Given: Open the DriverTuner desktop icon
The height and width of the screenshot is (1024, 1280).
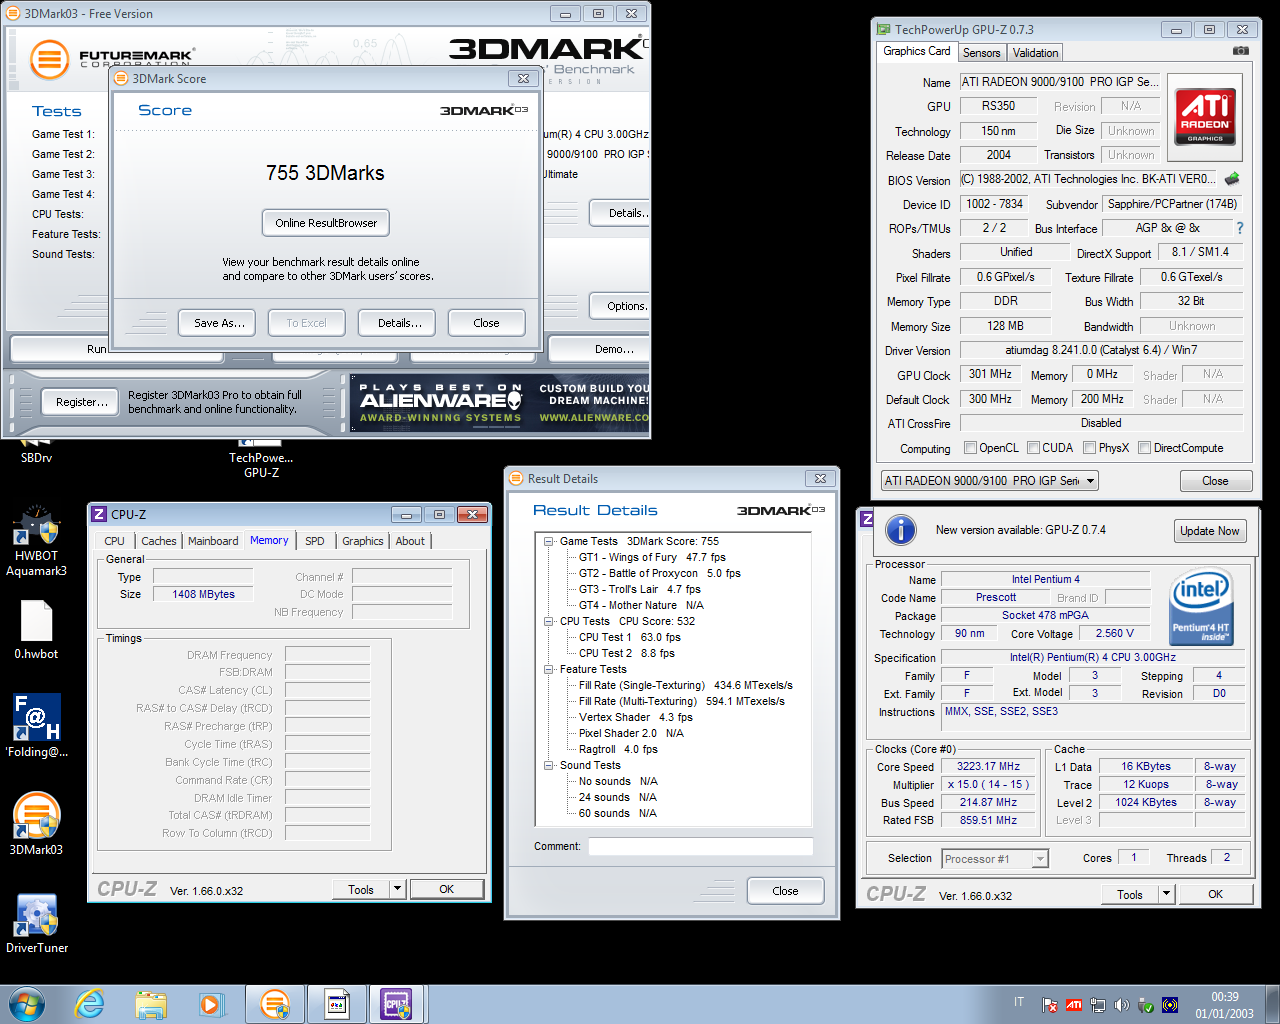Looking at the screenshot, I should click(36, 922).
